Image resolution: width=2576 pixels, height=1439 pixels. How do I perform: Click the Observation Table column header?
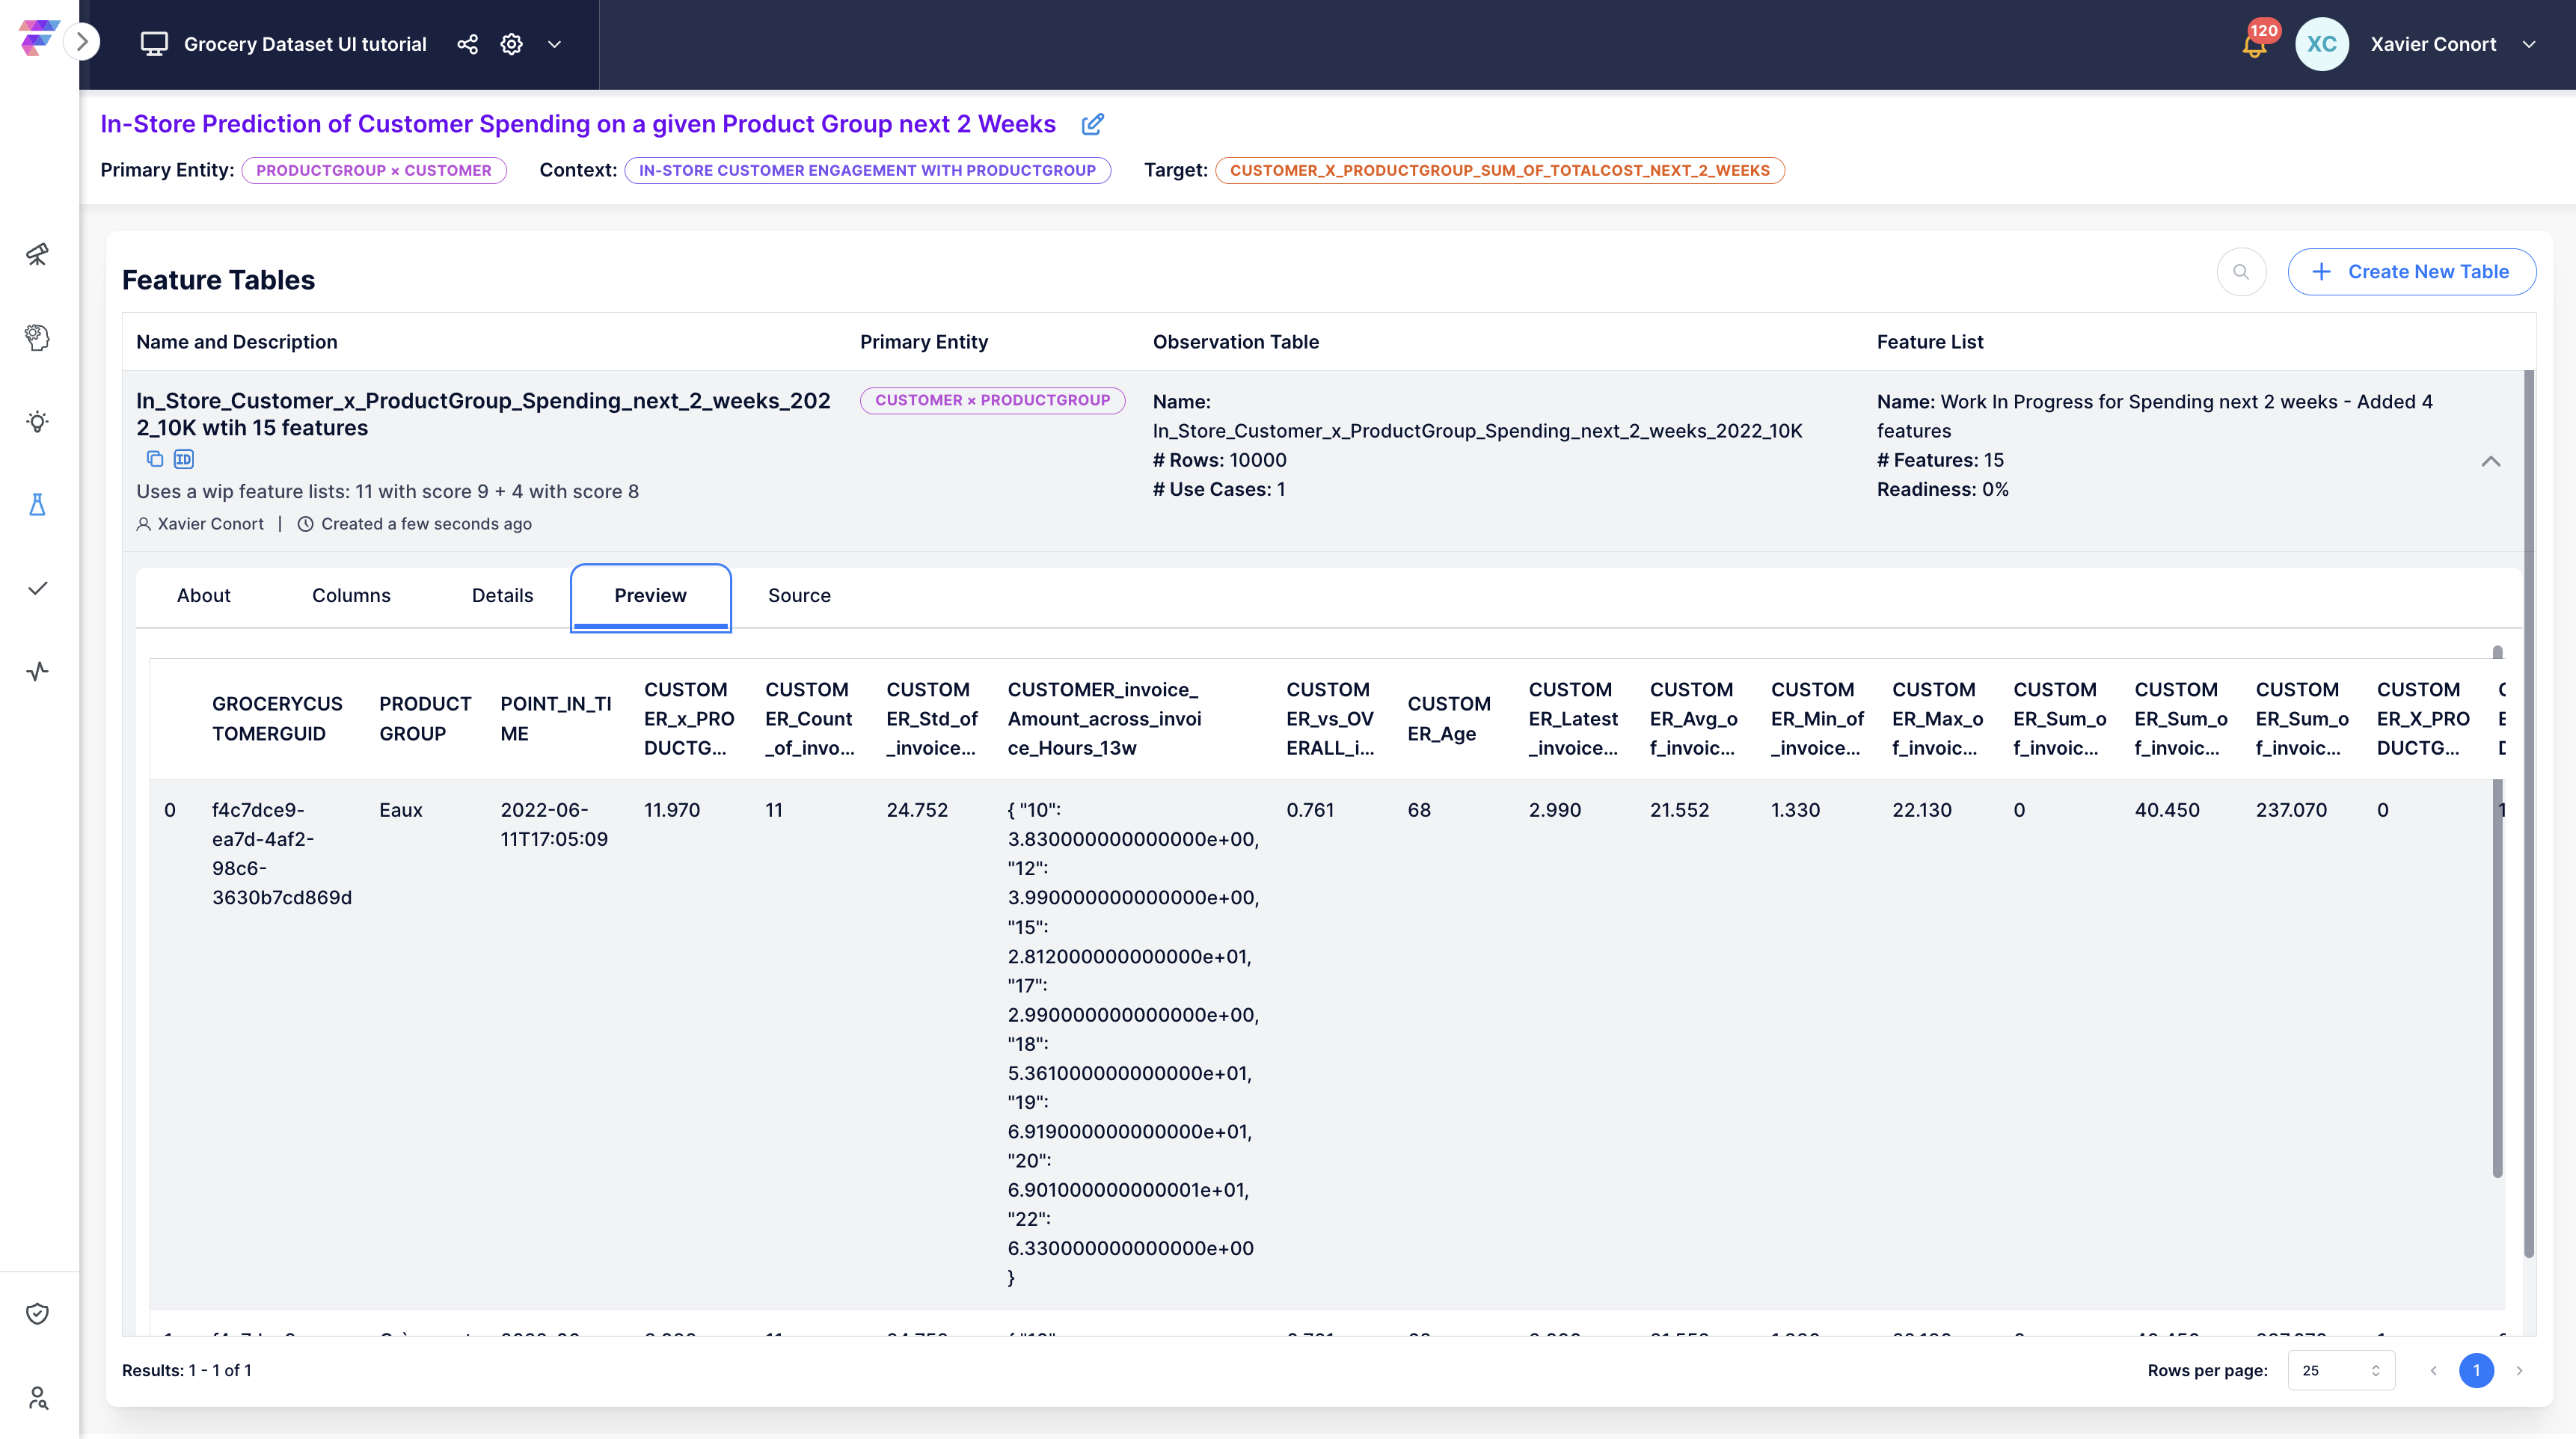(x=1236, y=342)
